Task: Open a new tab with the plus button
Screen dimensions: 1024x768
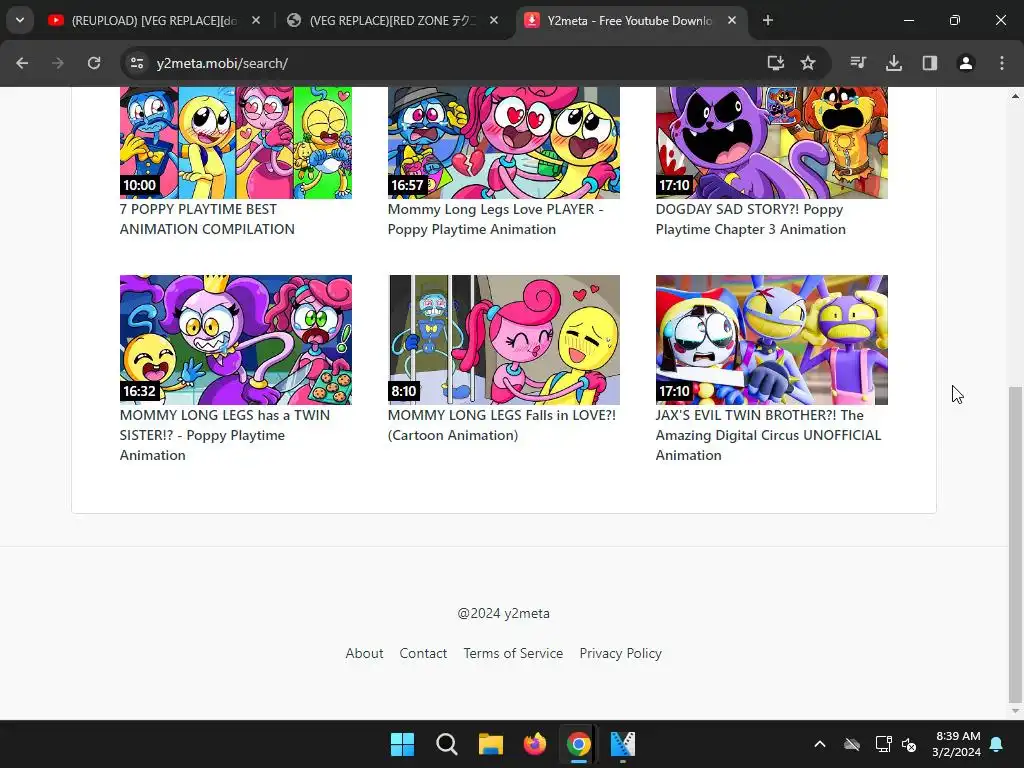Action: (x=768, y=20)
